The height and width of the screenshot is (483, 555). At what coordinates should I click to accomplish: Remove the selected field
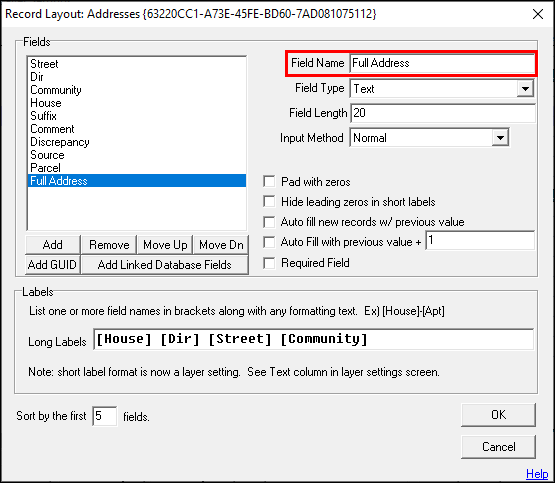coord(109,245)
